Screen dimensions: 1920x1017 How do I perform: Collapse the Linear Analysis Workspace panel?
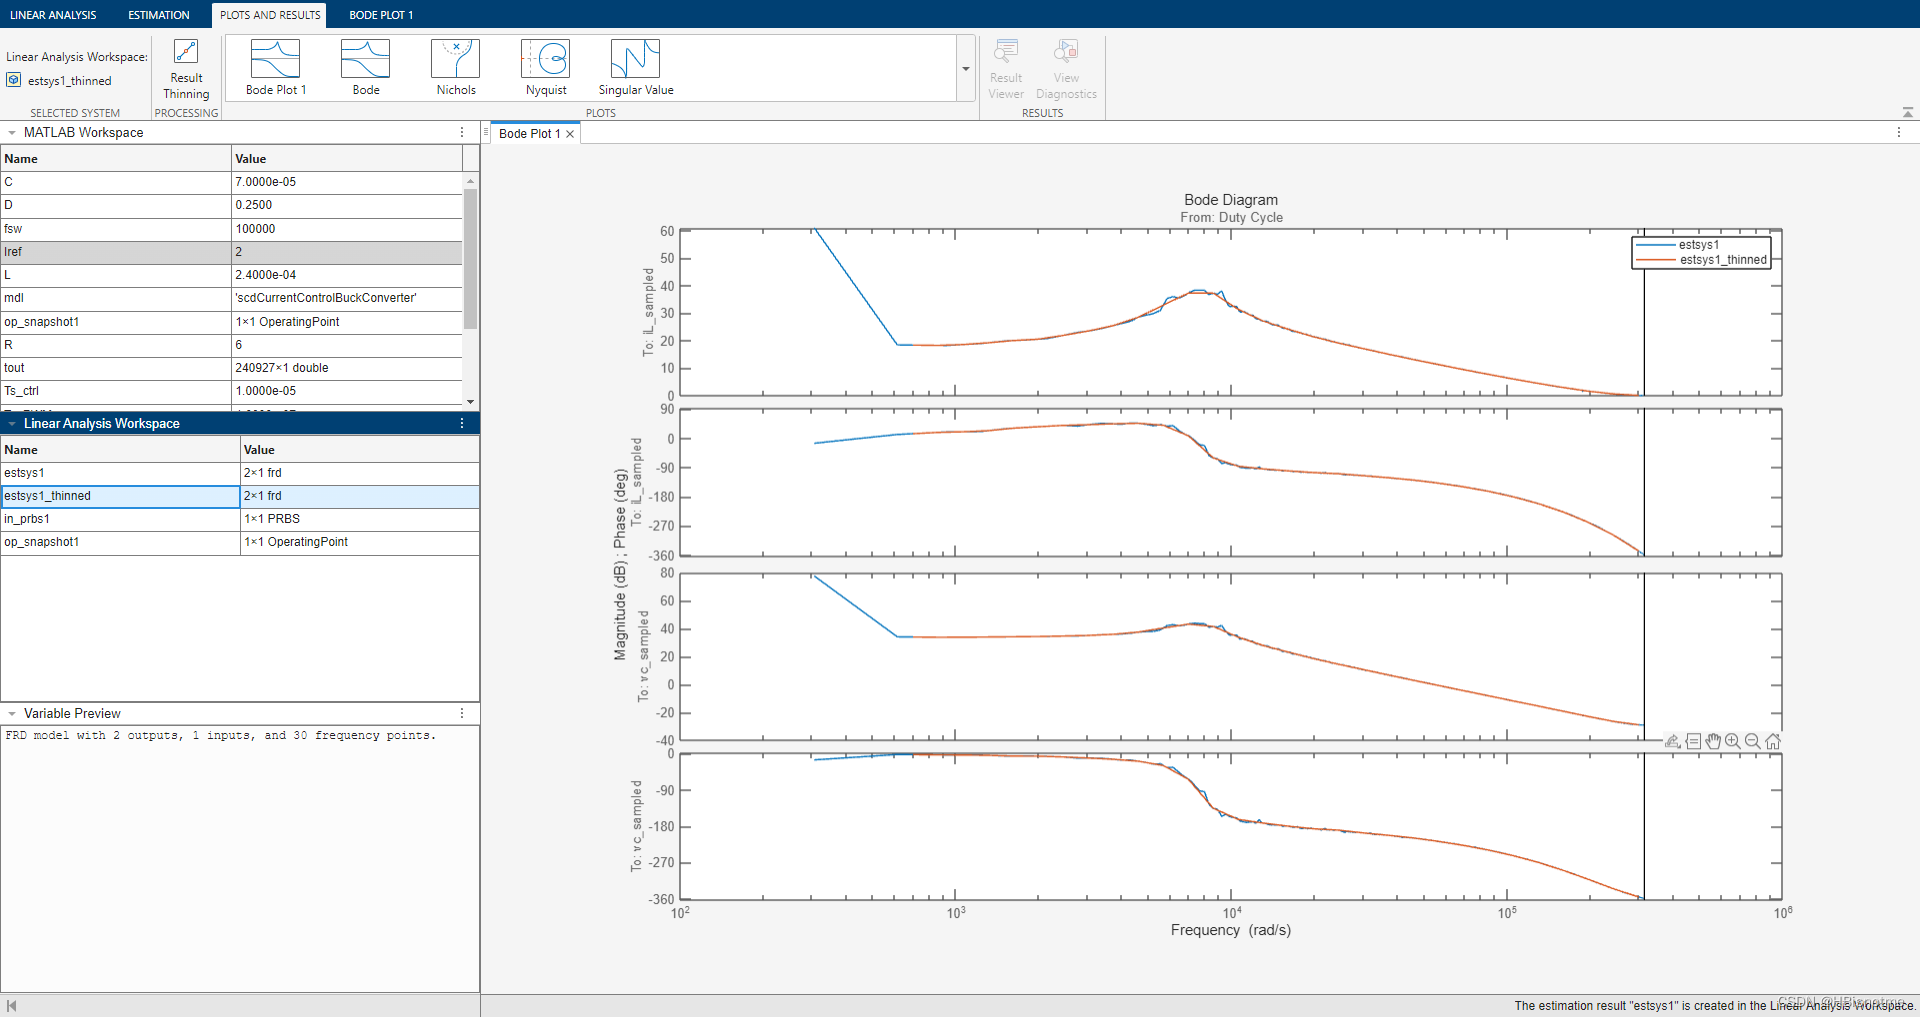12,423
